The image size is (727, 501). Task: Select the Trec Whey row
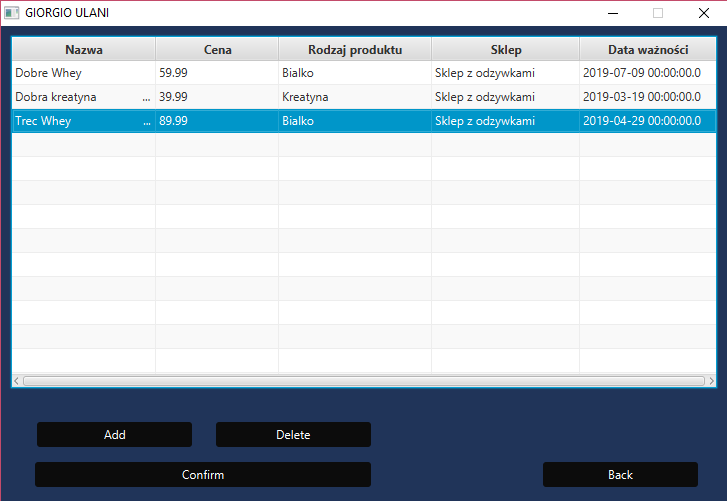click(364, 121)
